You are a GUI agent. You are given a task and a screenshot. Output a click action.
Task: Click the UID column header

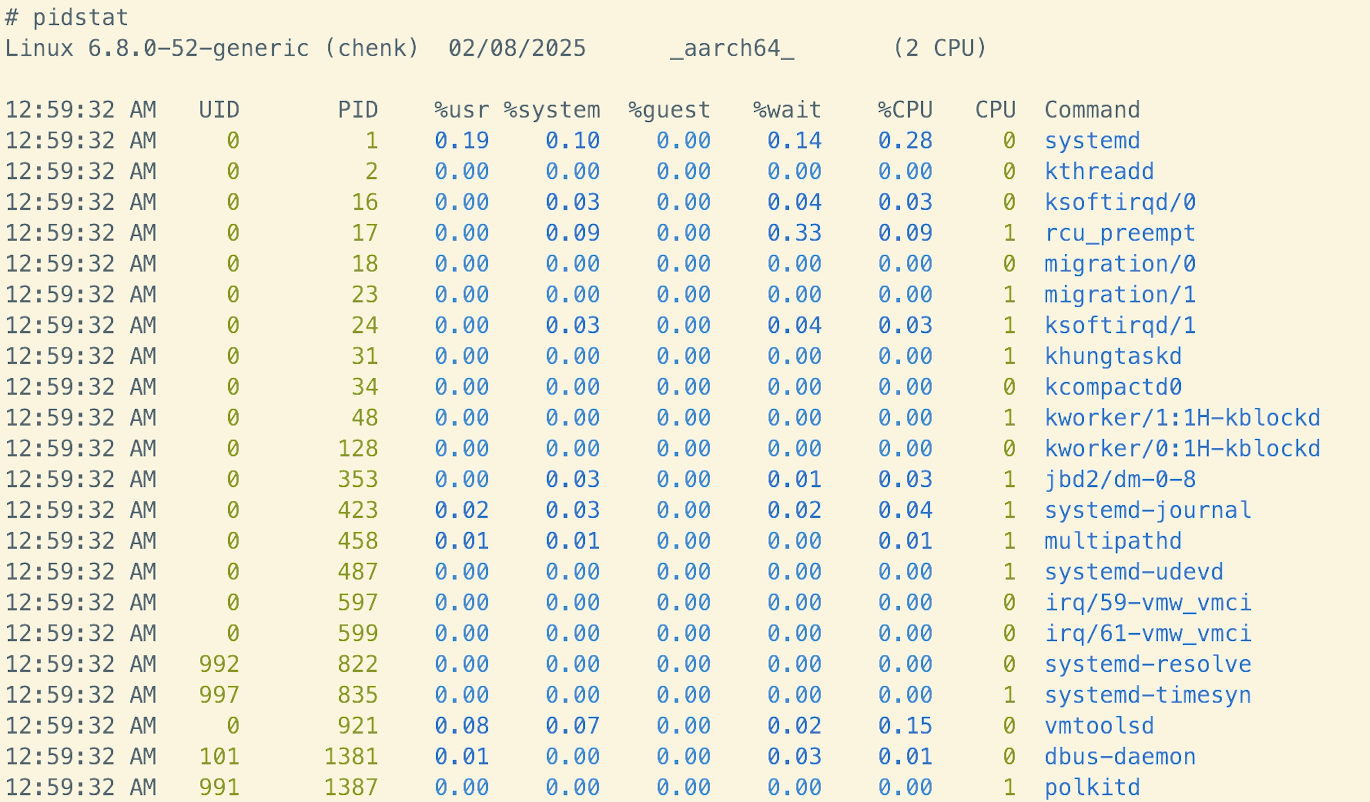point(219,110)
